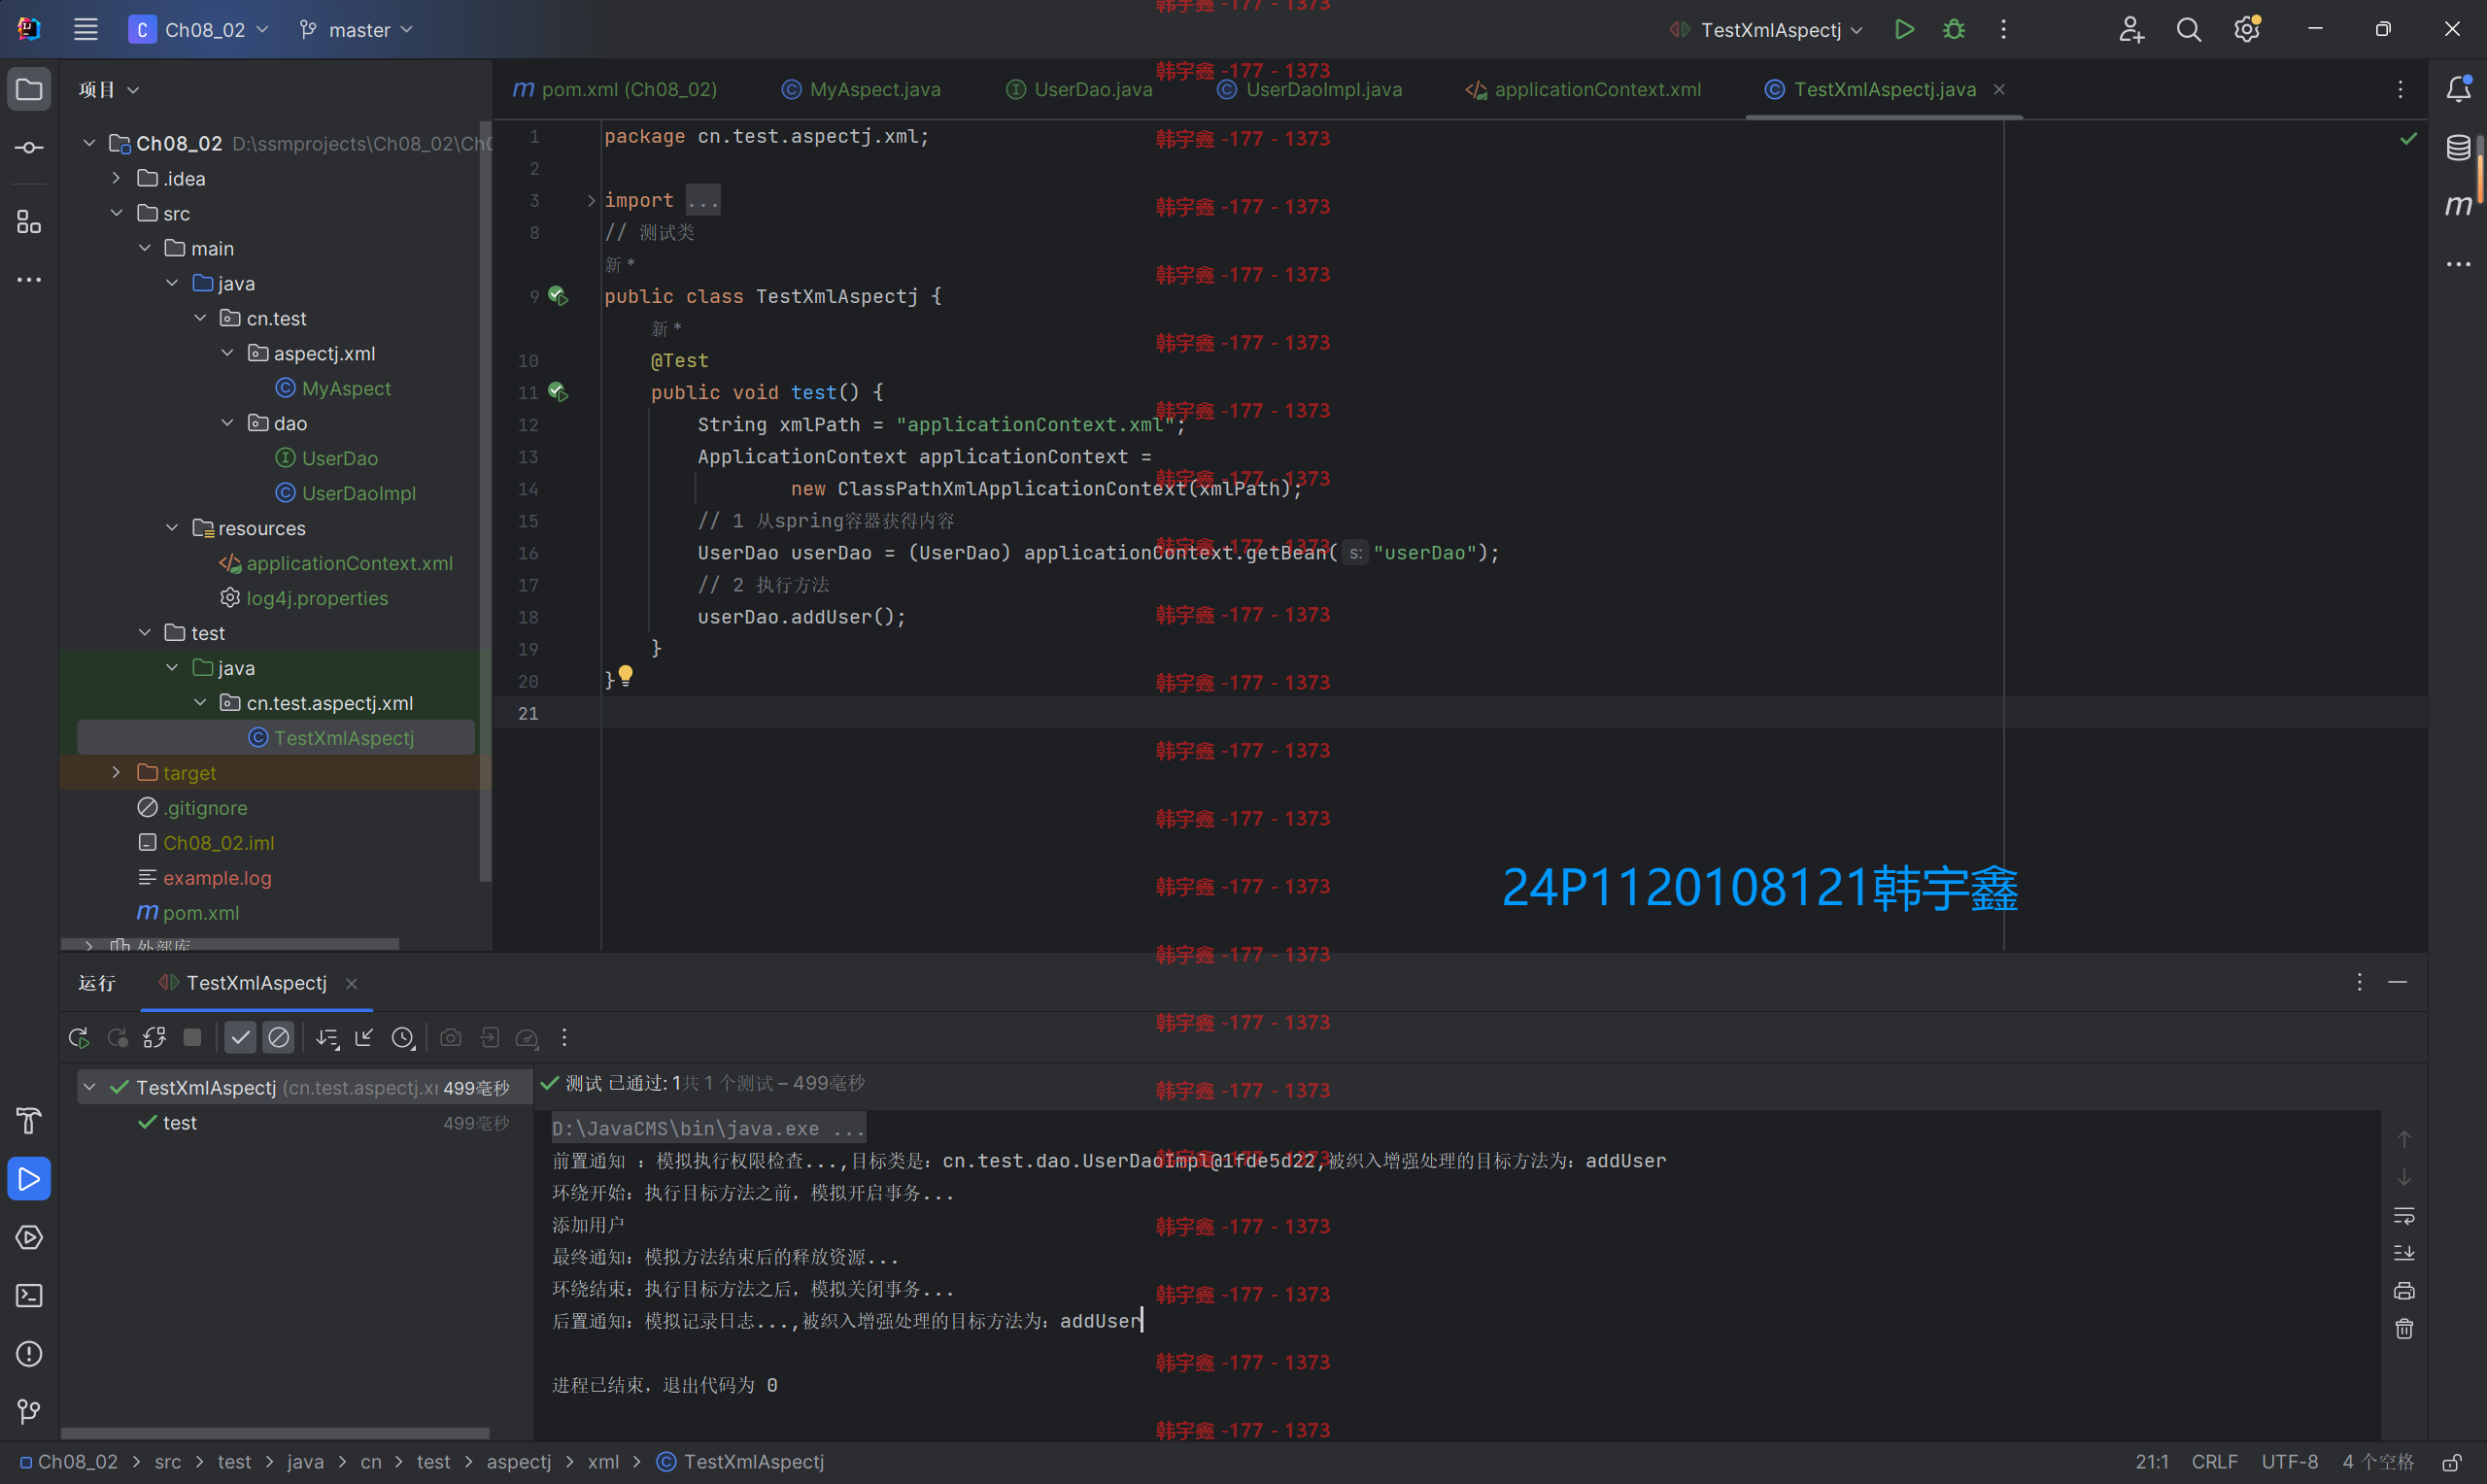Switch to MyAspect.java tab
Screen dimensions: 2487x1484
click(x=861, y=89)
